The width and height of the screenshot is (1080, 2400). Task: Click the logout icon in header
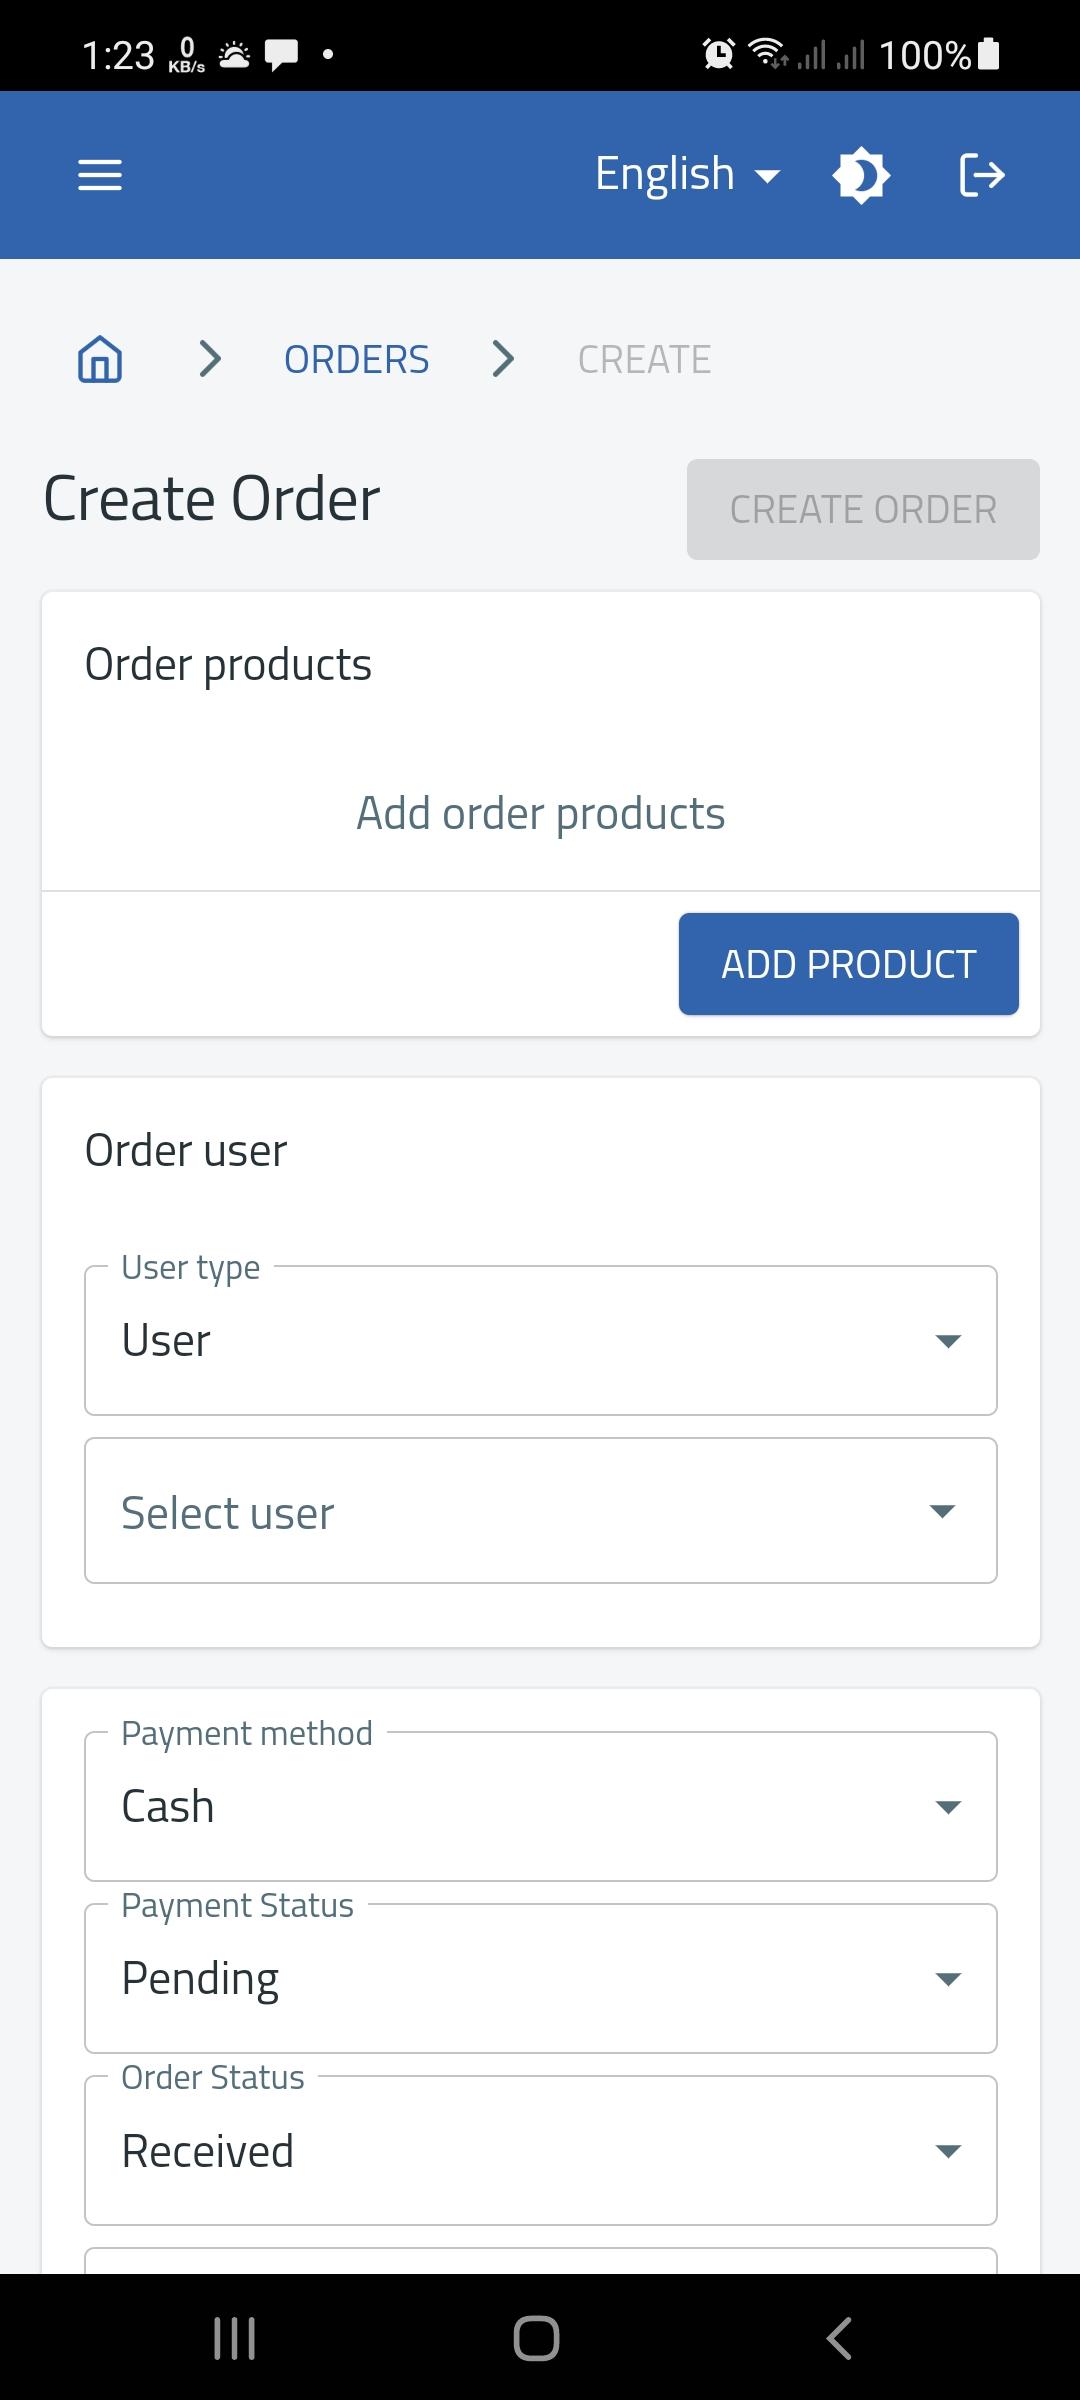tap(981, 175)
